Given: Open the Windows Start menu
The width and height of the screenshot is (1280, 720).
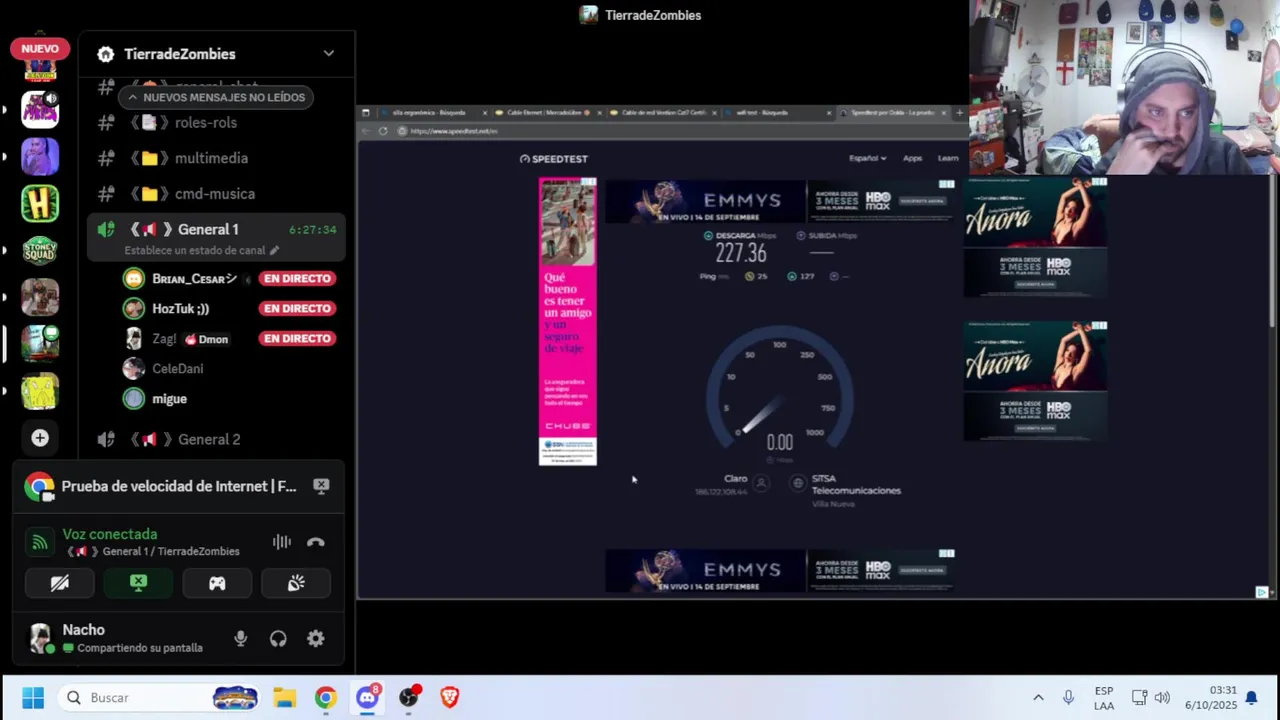Looking at the screenshot, I should pos(33,697).
